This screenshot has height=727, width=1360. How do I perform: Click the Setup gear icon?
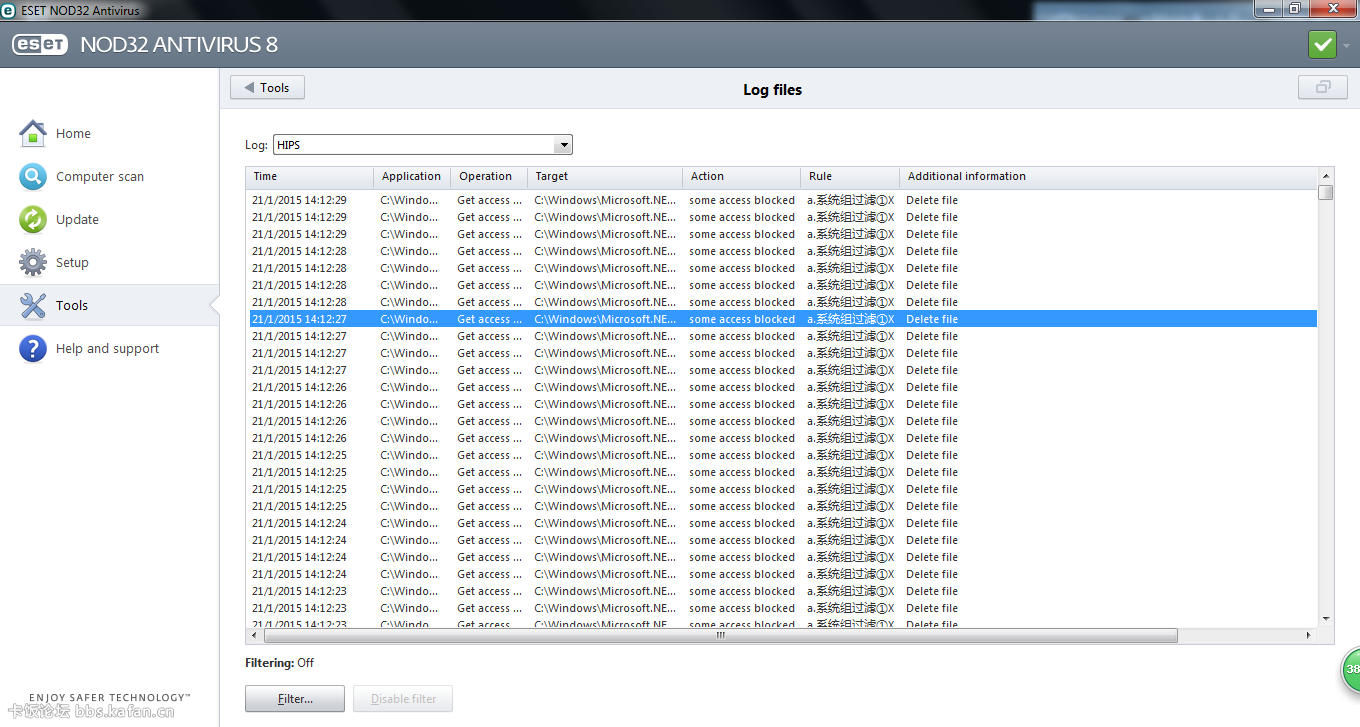click(33, 262)
